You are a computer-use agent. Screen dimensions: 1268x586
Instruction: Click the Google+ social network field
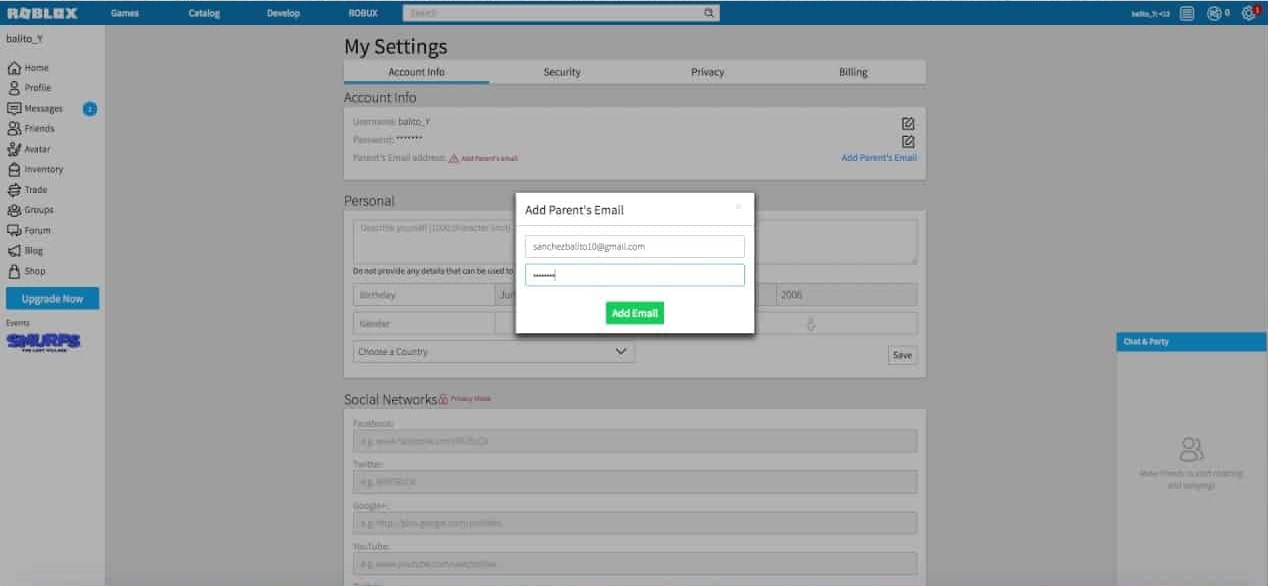click(x=634, y=523)
